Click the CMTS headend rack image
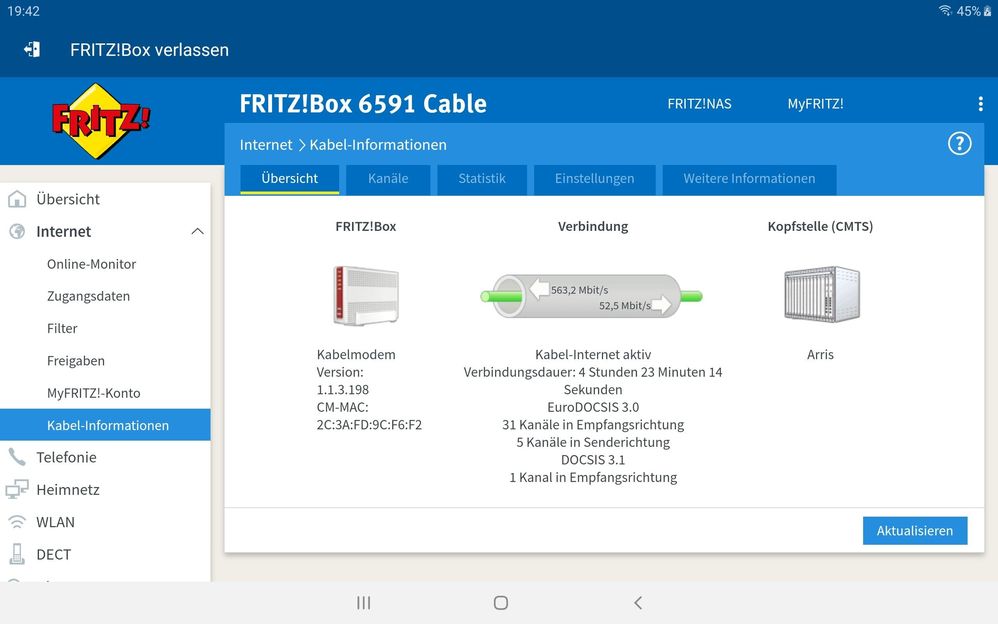The height and width of the screenshot is (624, 998). click(x=822, y=294)
